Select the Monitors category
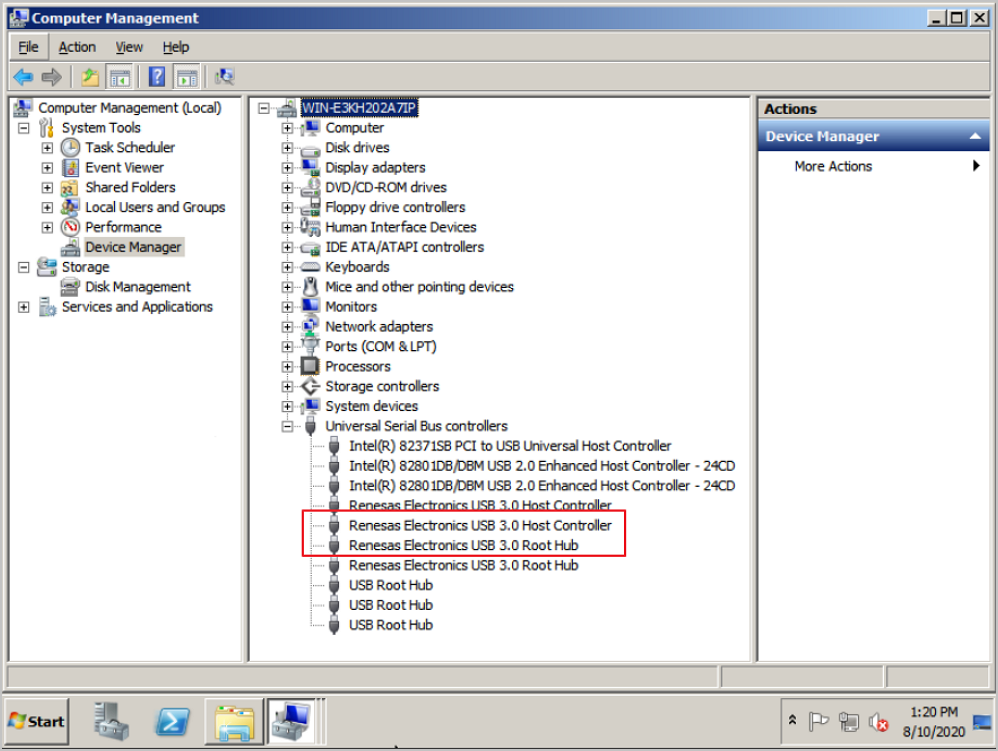 [x=351, y=307]
